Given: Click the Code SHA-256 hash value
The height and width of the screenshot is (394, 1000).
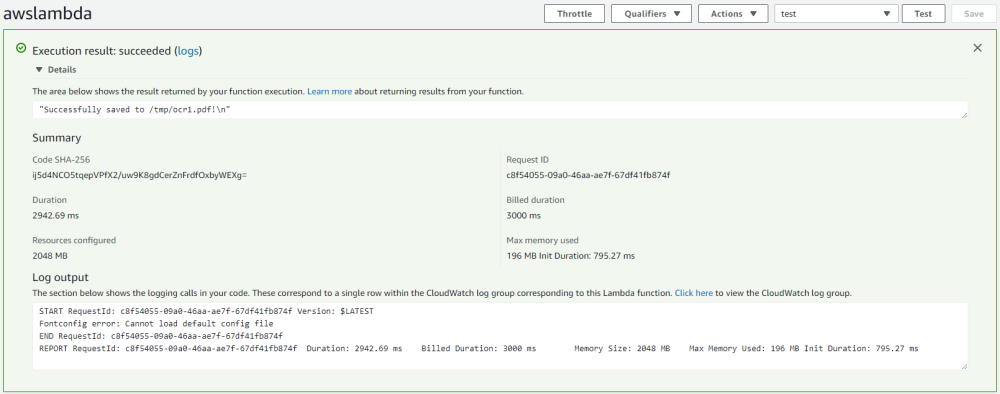Looking at the screenshot, I should tap(140, 175).
